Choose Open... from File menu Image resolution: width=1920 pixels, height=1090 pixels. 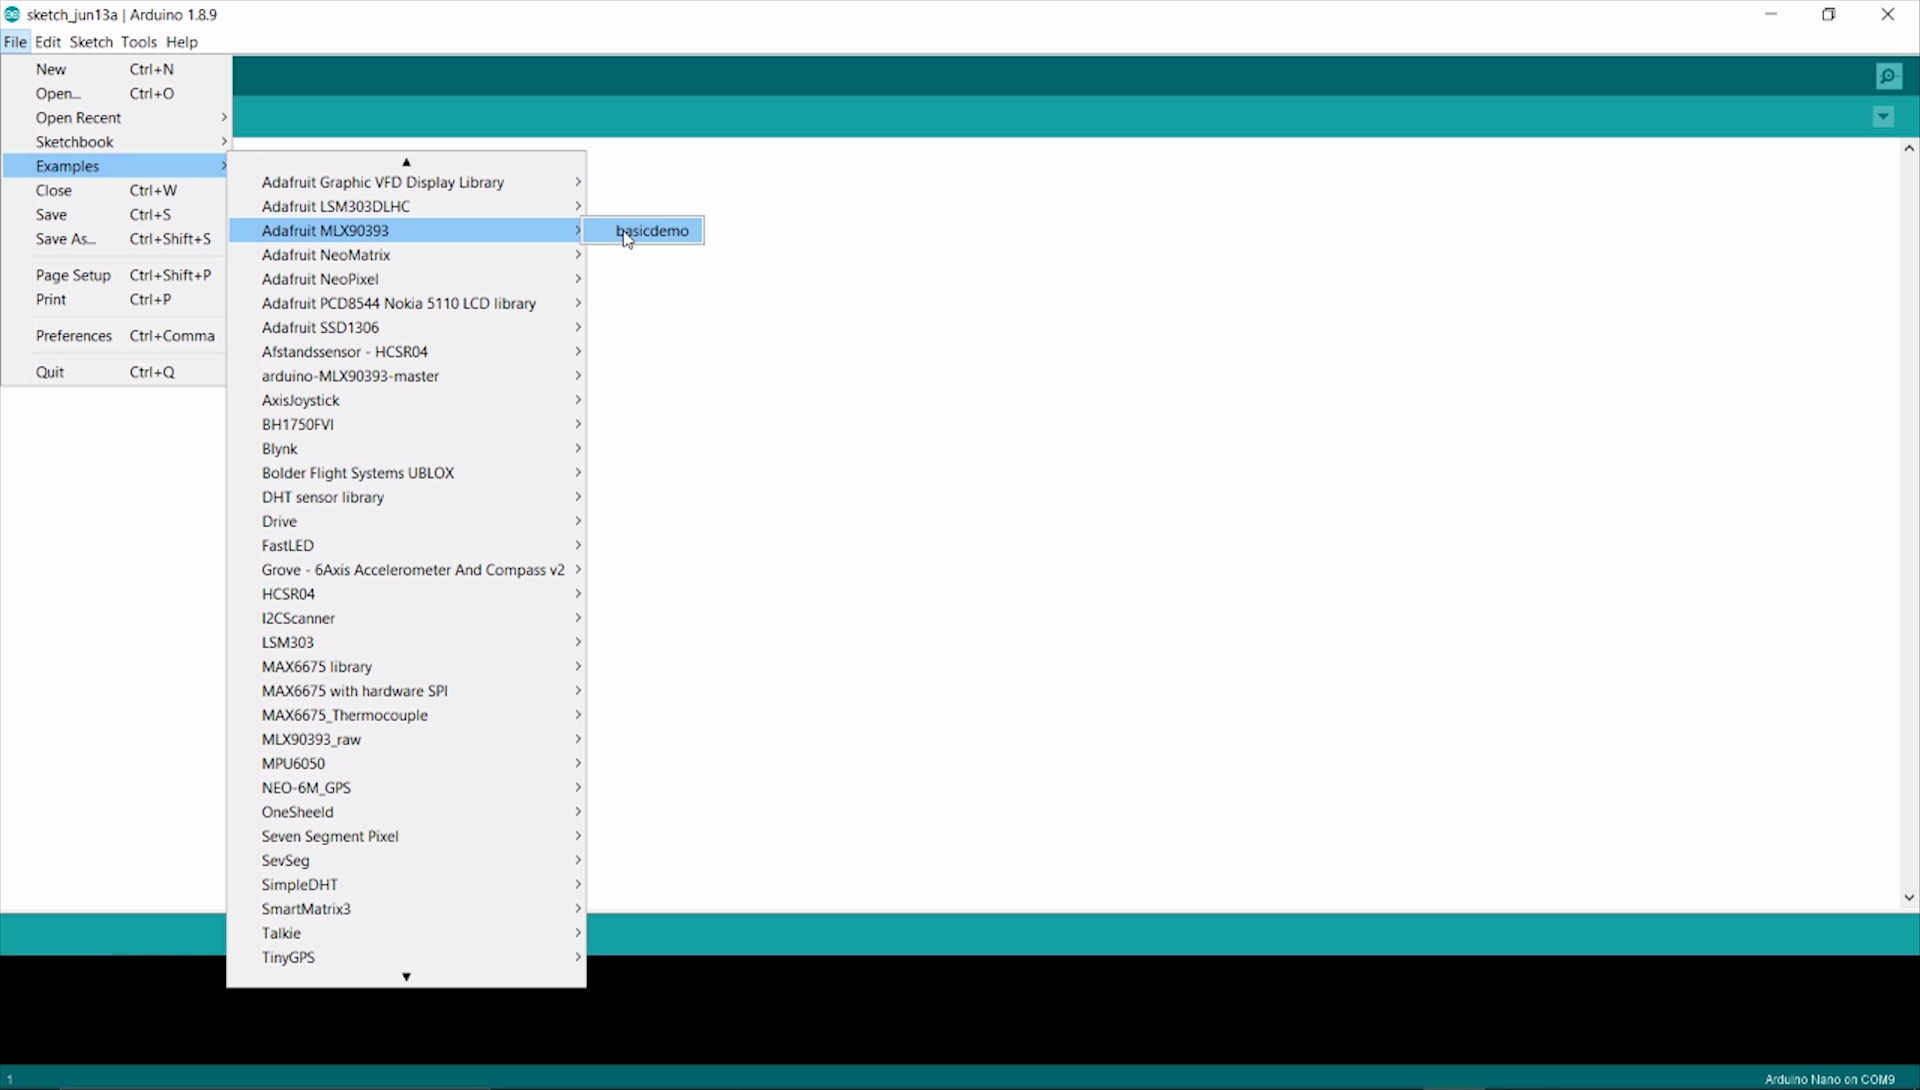[116, 93]
